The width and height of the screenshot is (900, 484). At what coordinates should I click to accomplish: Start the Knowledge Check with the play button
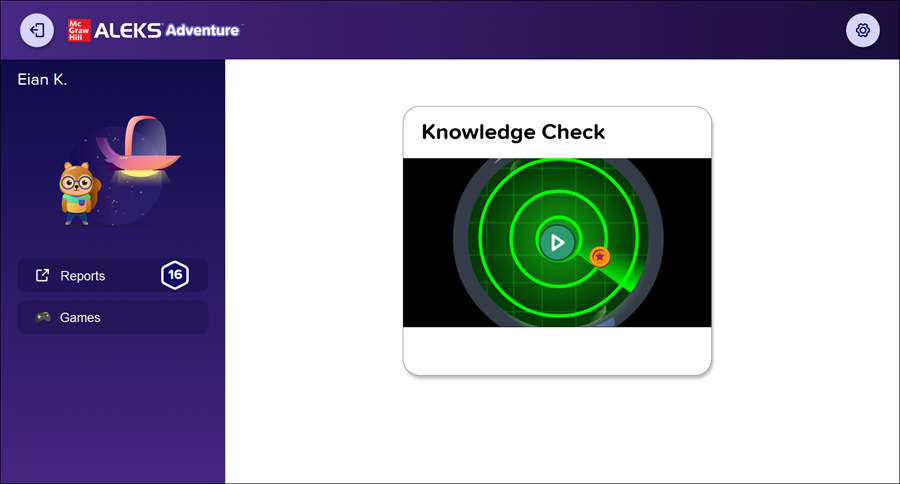[x=557, y=242]
